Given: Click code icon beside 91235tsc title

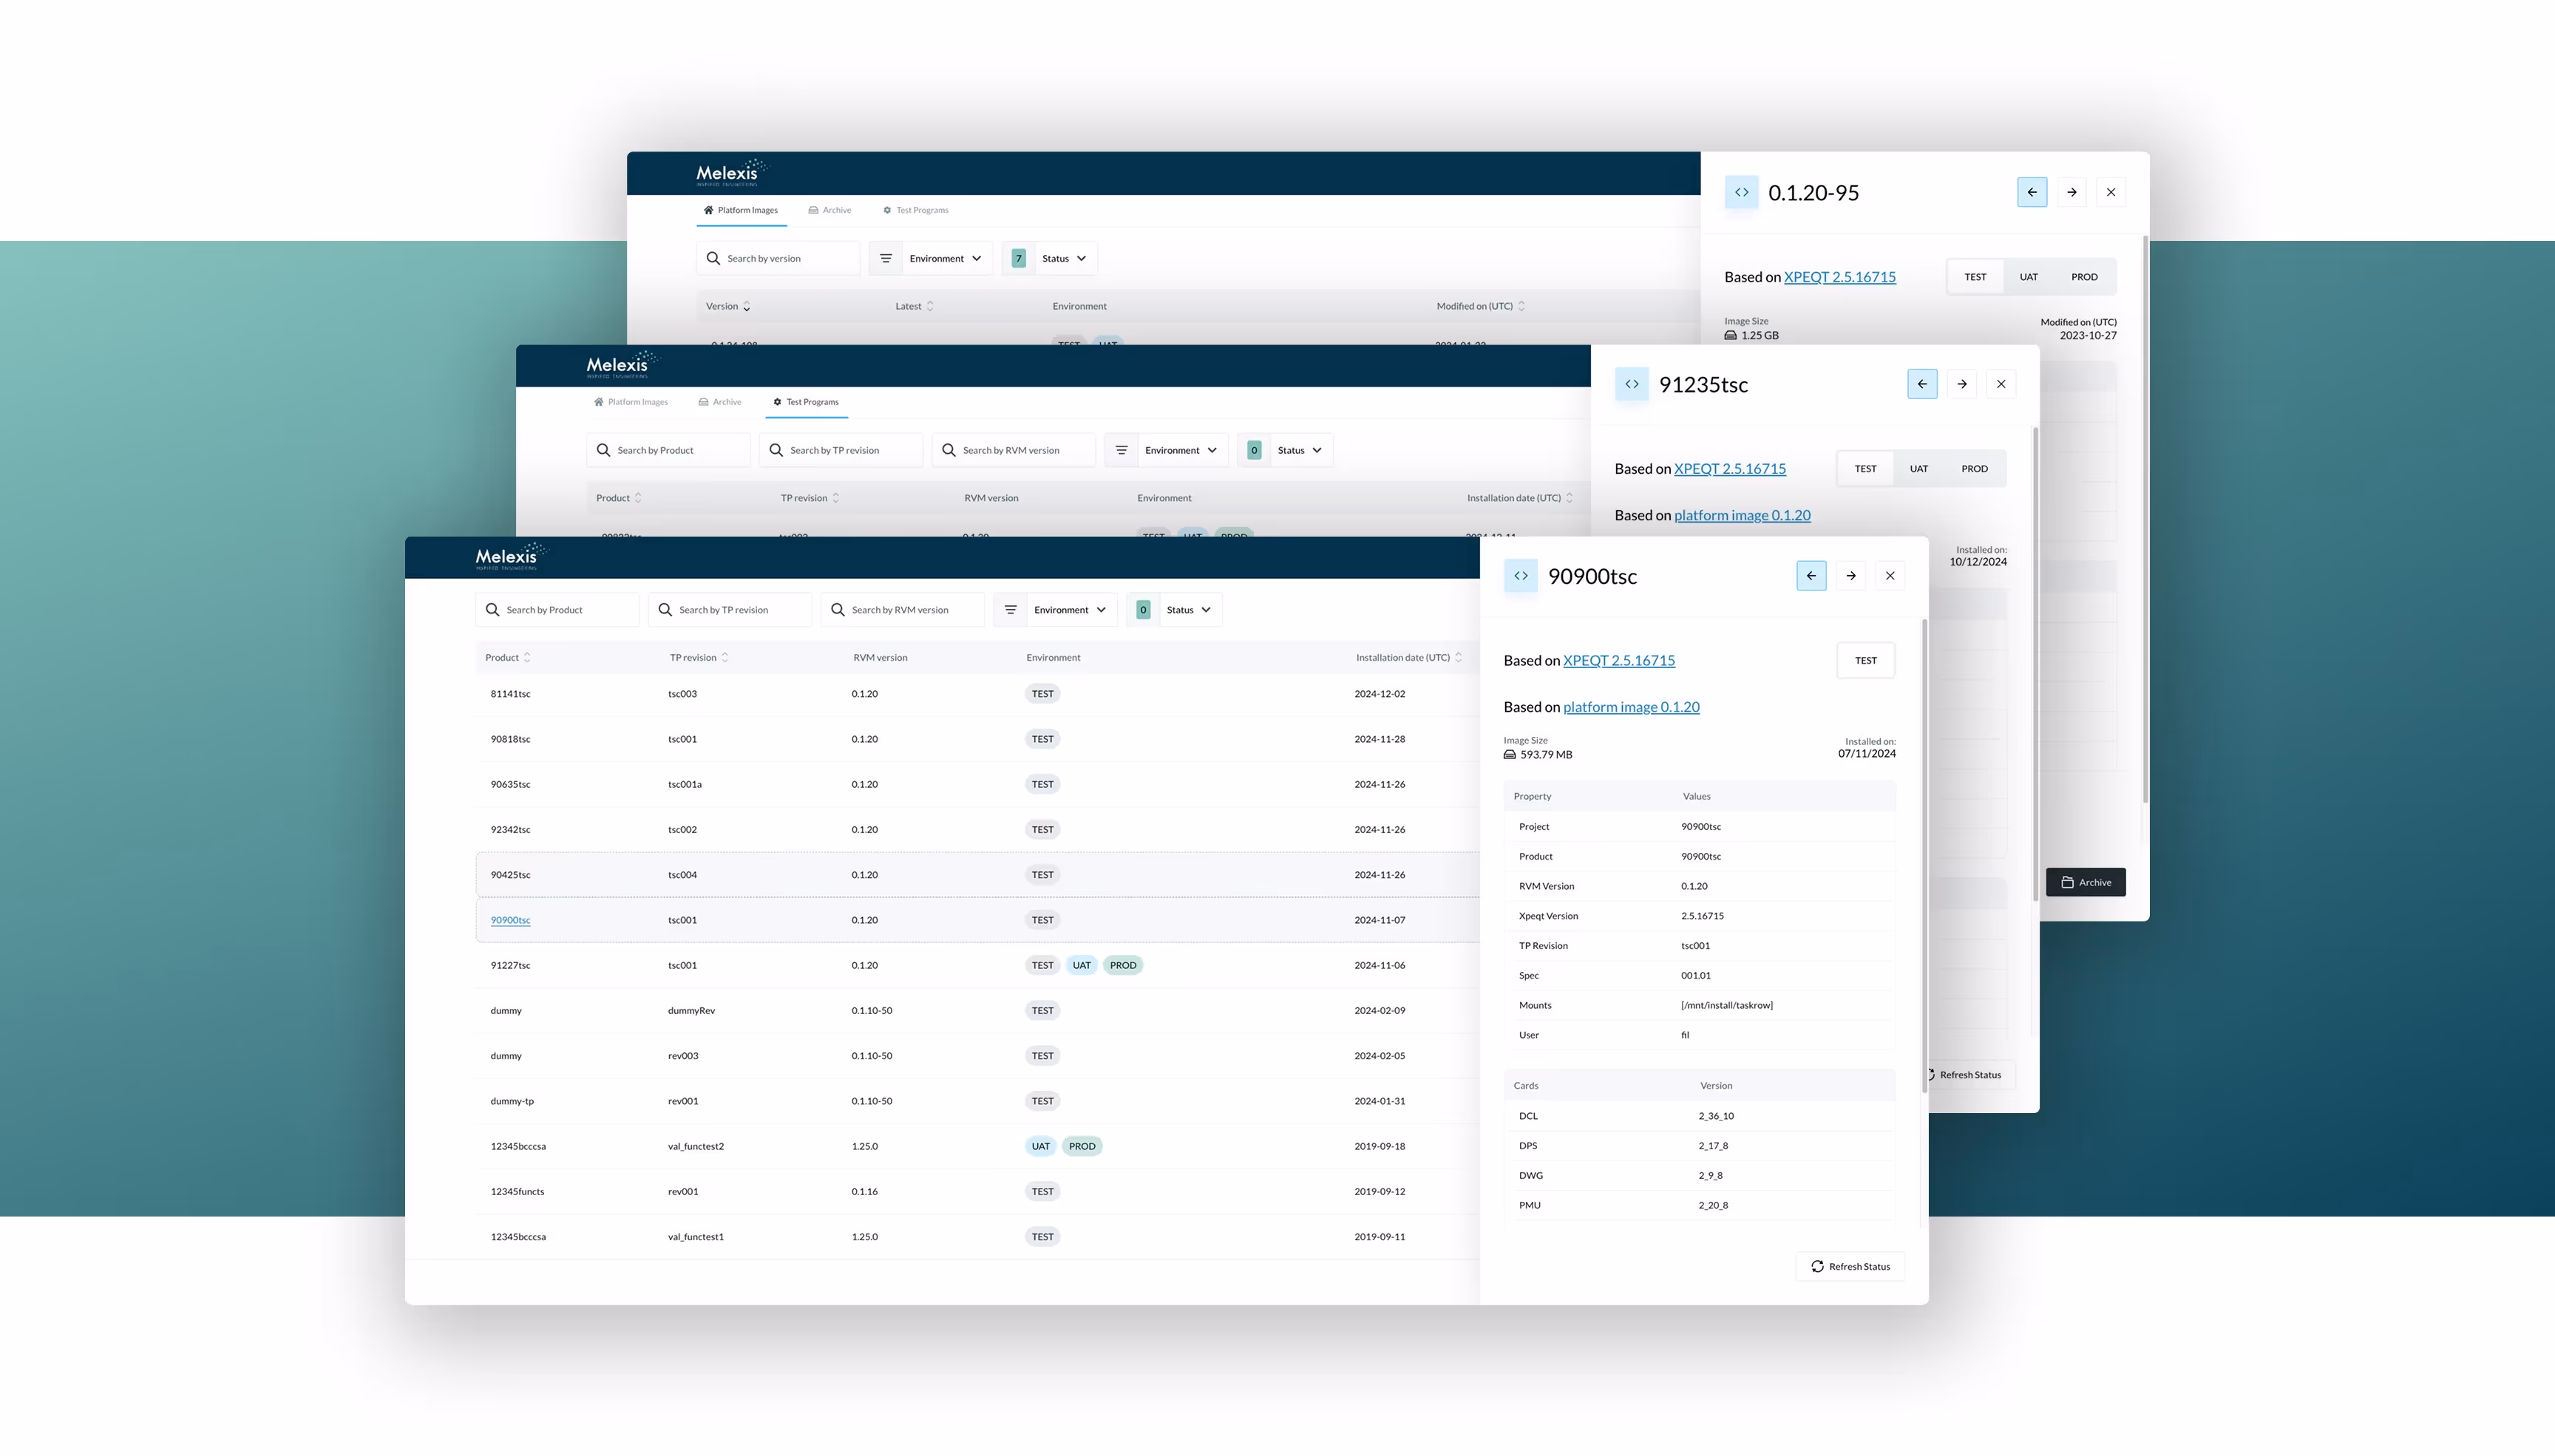Looking at the screenshot, I should pyautogui.click(x=1631, y=384).
